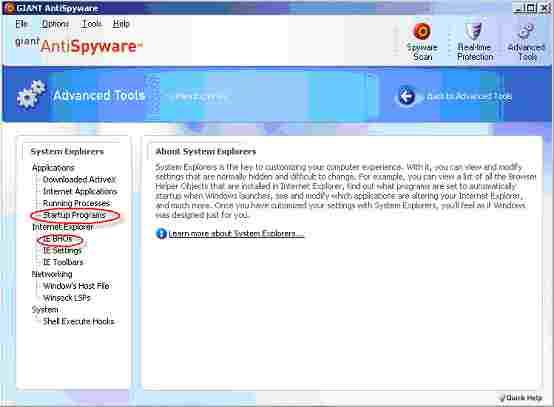This screenshot has height=407, width=554.
Task: Select IE BHOs in tree
Action: click(58, 239)
